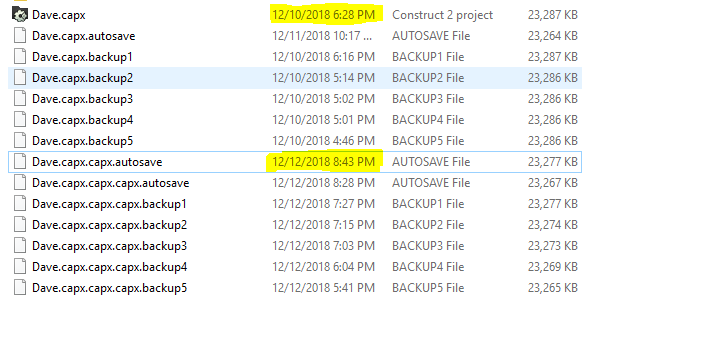
Task: Click the 23,264 KB size entry
Action: coord(553,36)
